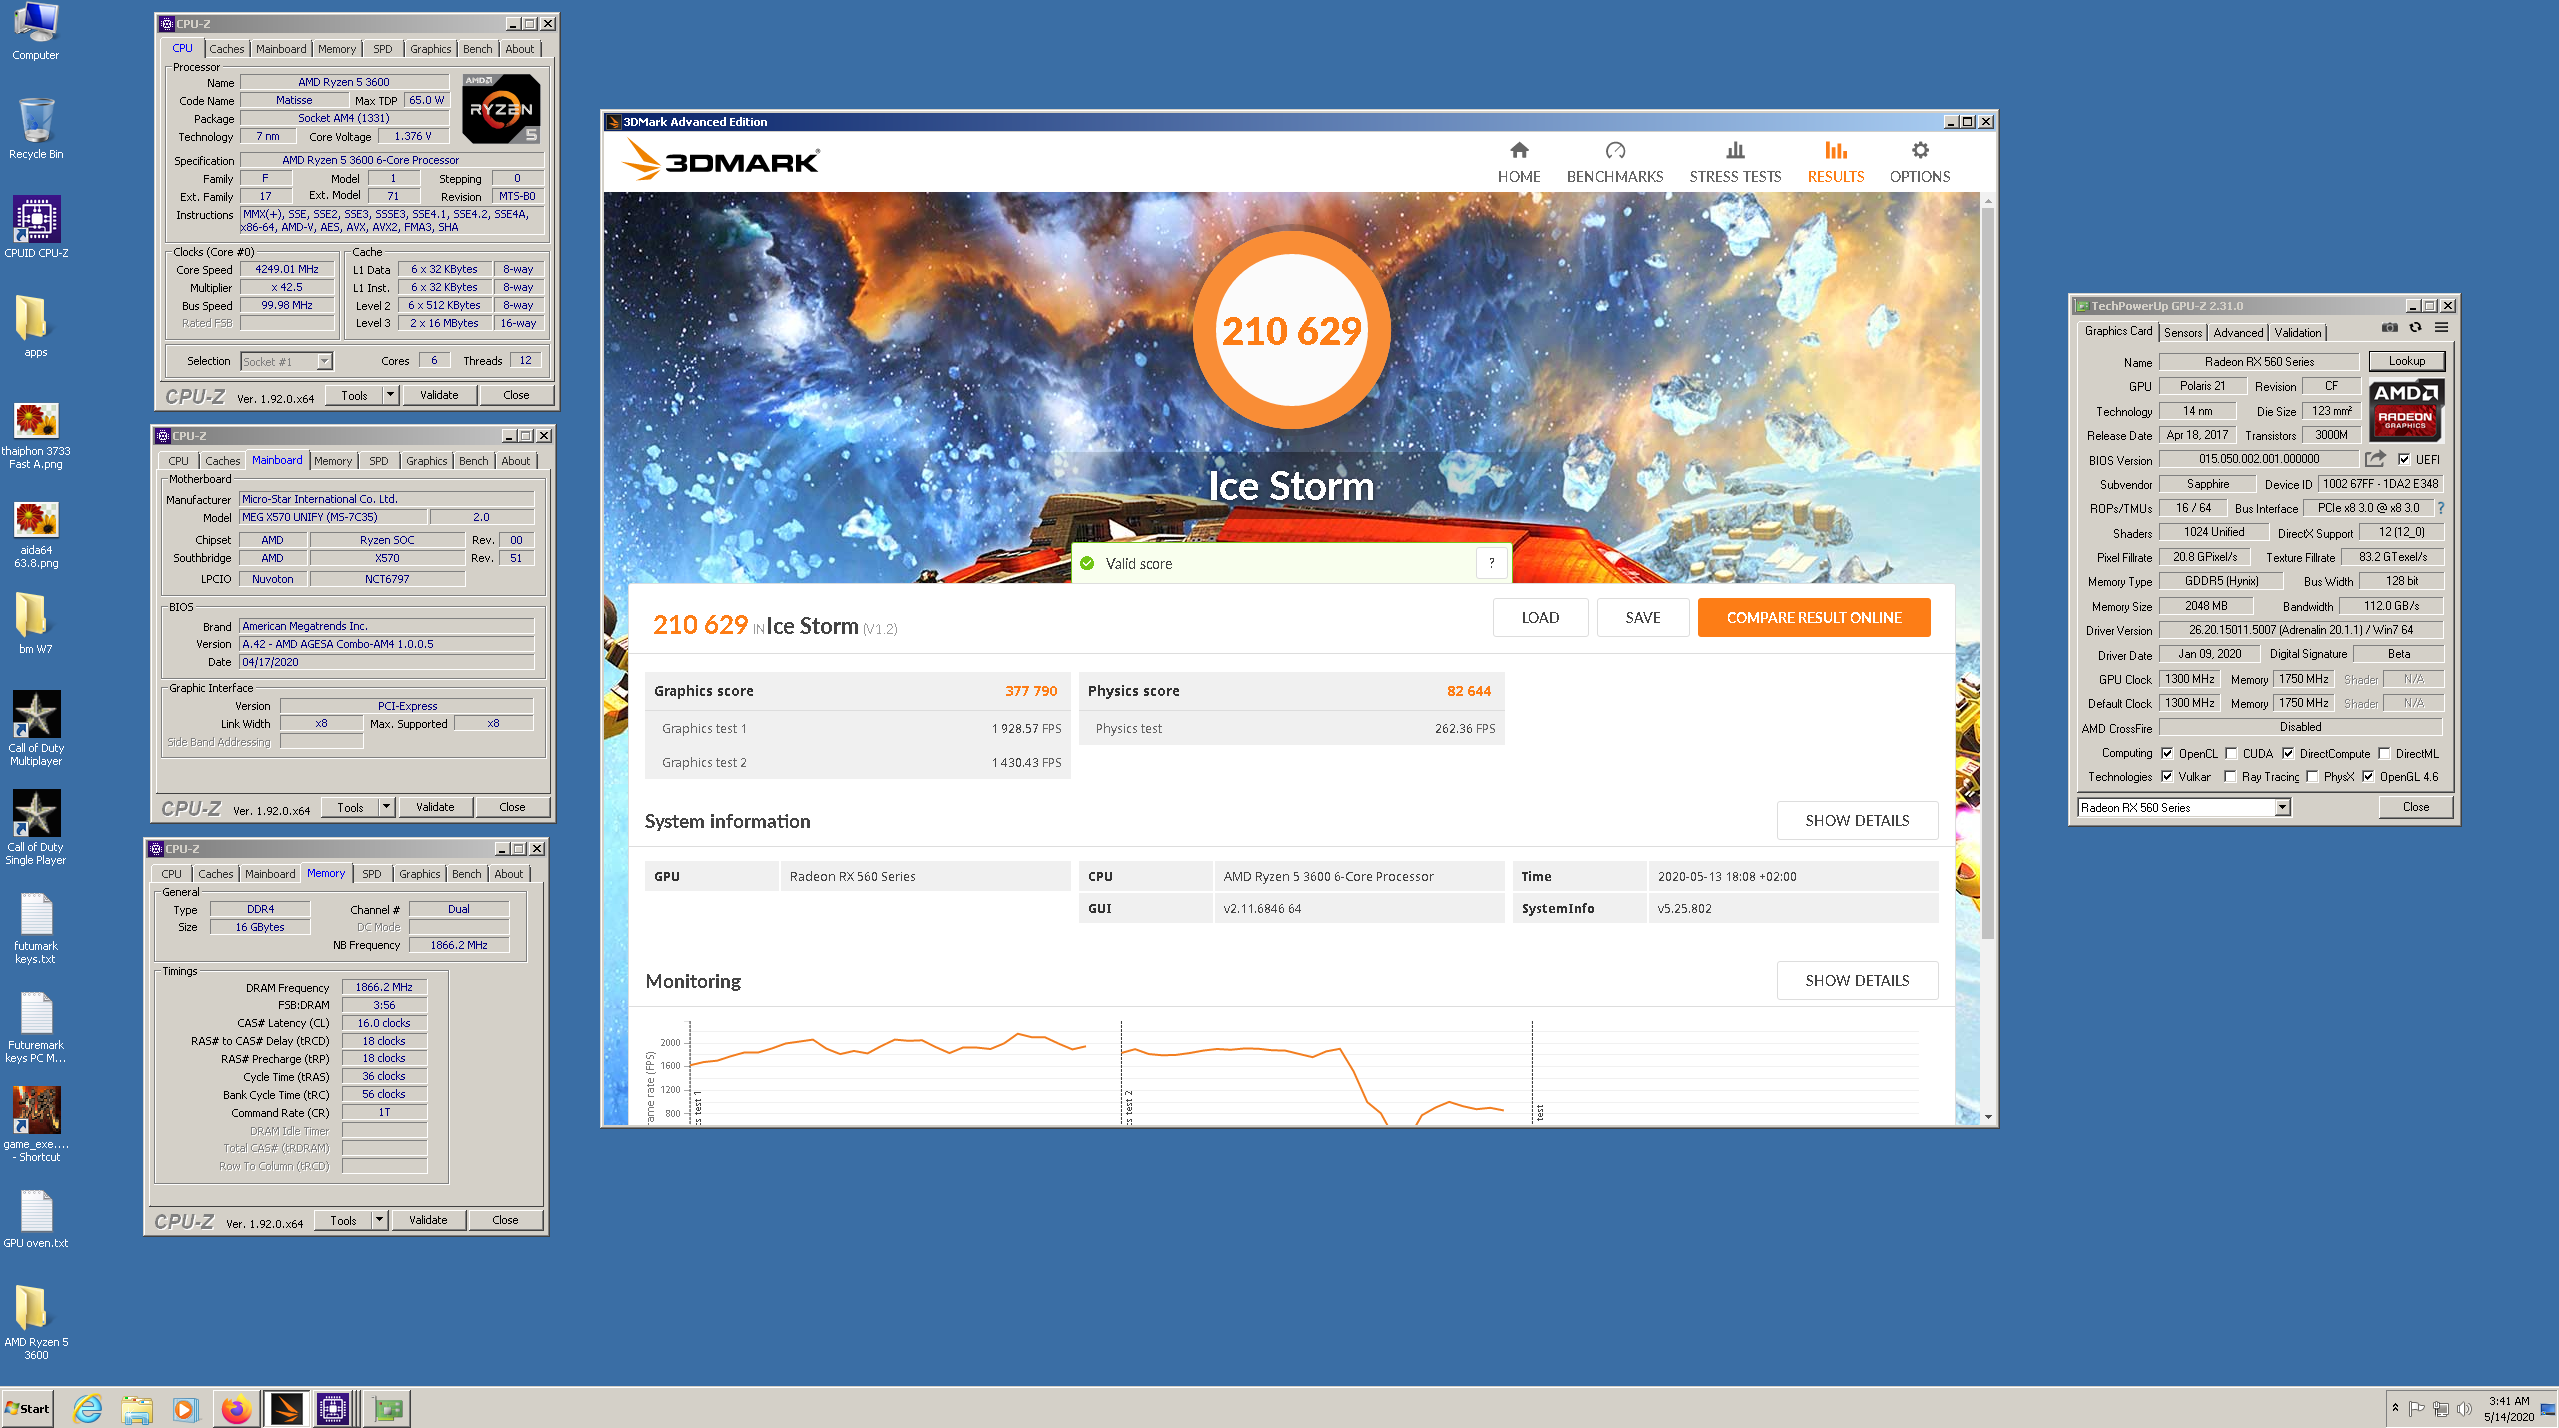2559x1428 pixels.
Task: Open aida64 63.8.png desktop file
Action: click(36, 534)
